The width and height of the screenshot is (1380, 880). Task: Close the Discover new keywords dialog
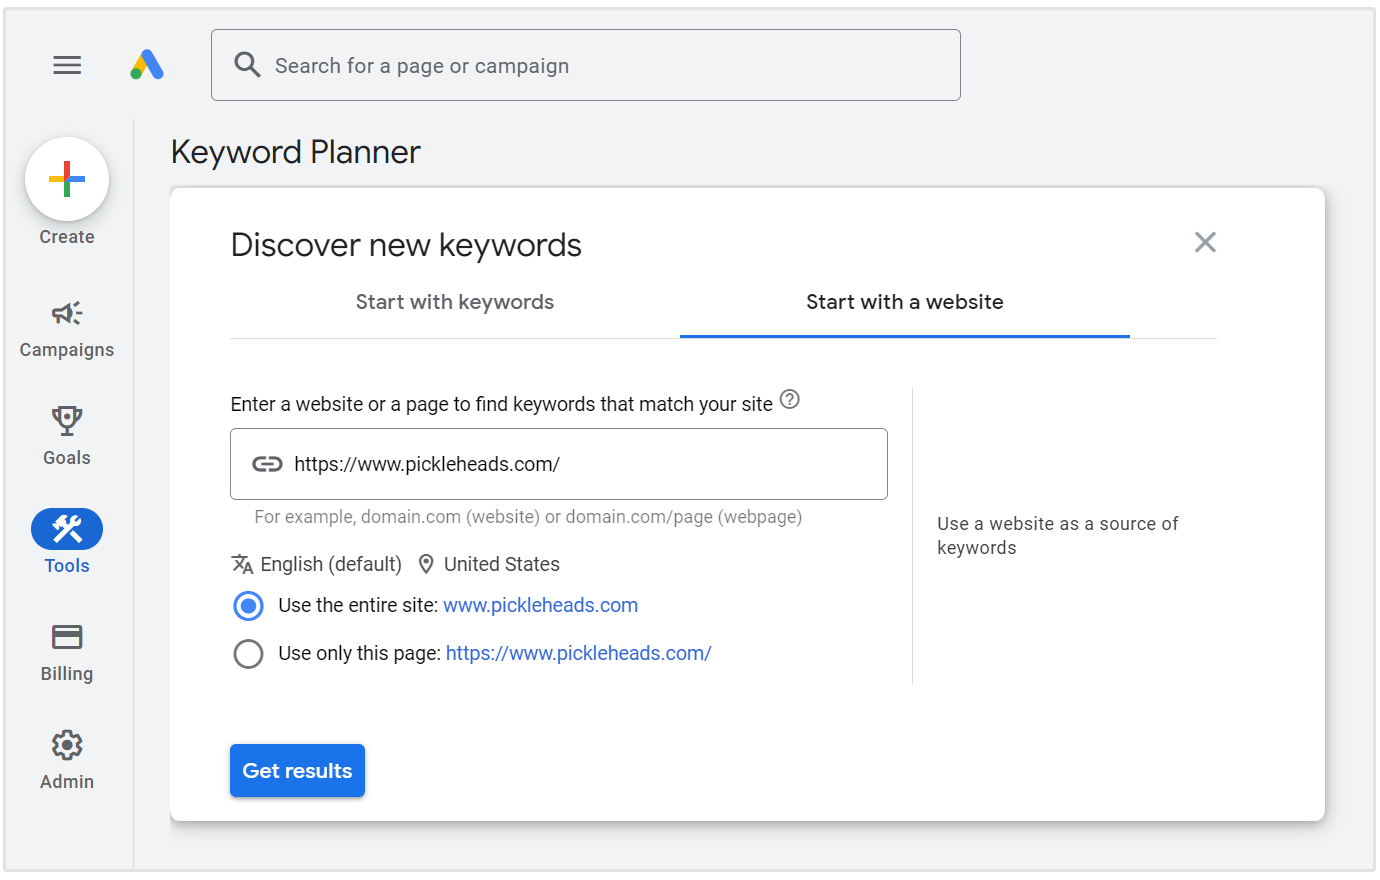[1205, 242]
